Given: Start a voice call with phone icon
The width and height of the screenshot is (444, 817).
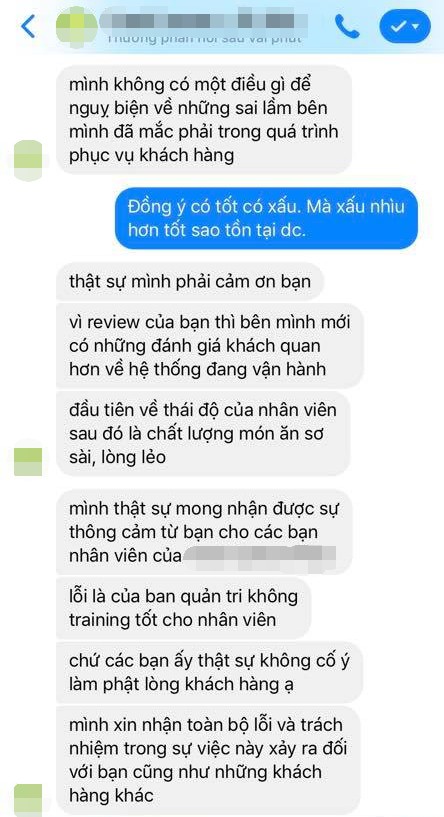Looking at the screenshot, I should point(347,26).
